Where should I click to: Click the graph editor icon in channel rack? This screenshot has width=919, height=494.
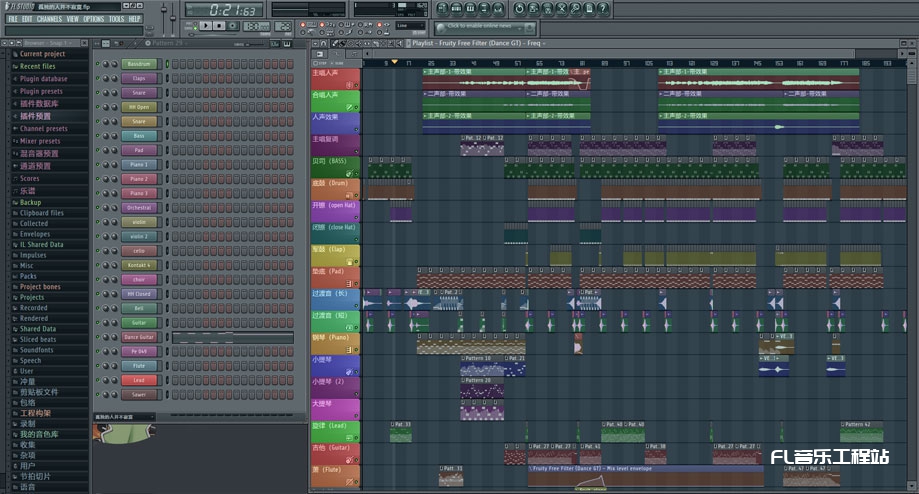pyautogui.click(x=275, y=44)
